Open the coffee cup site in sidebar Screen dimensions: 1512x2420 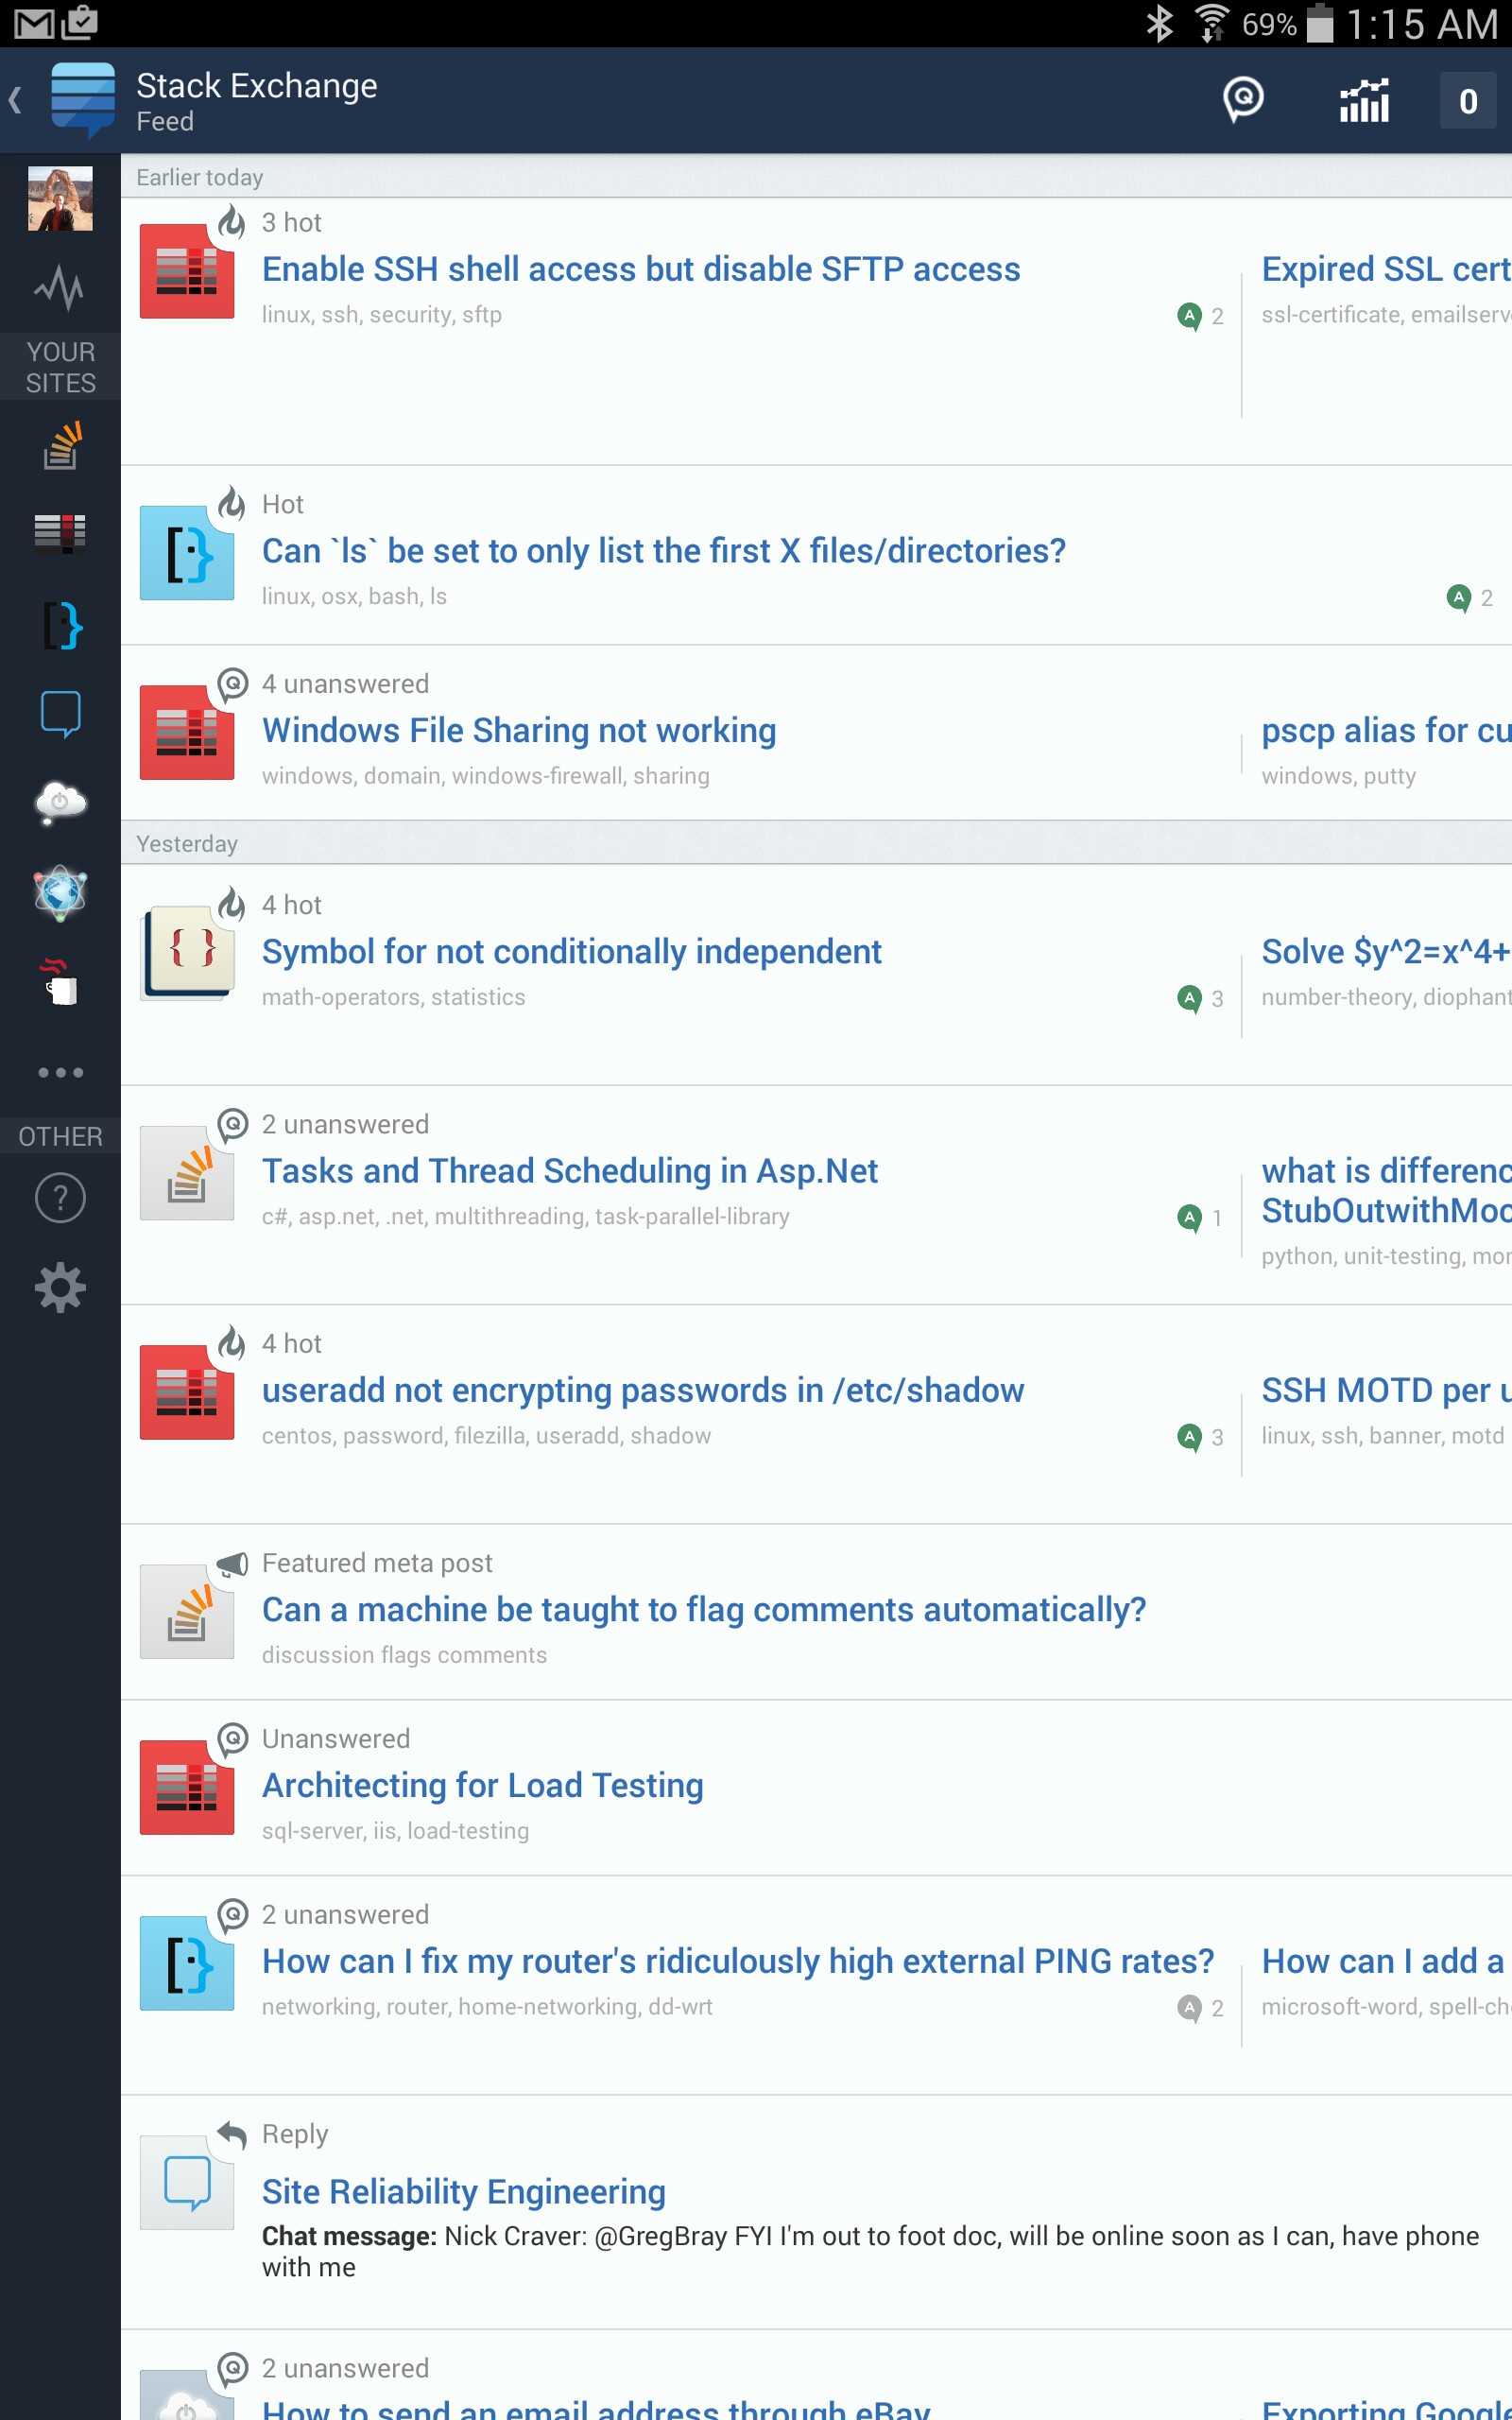coord(60,981)
